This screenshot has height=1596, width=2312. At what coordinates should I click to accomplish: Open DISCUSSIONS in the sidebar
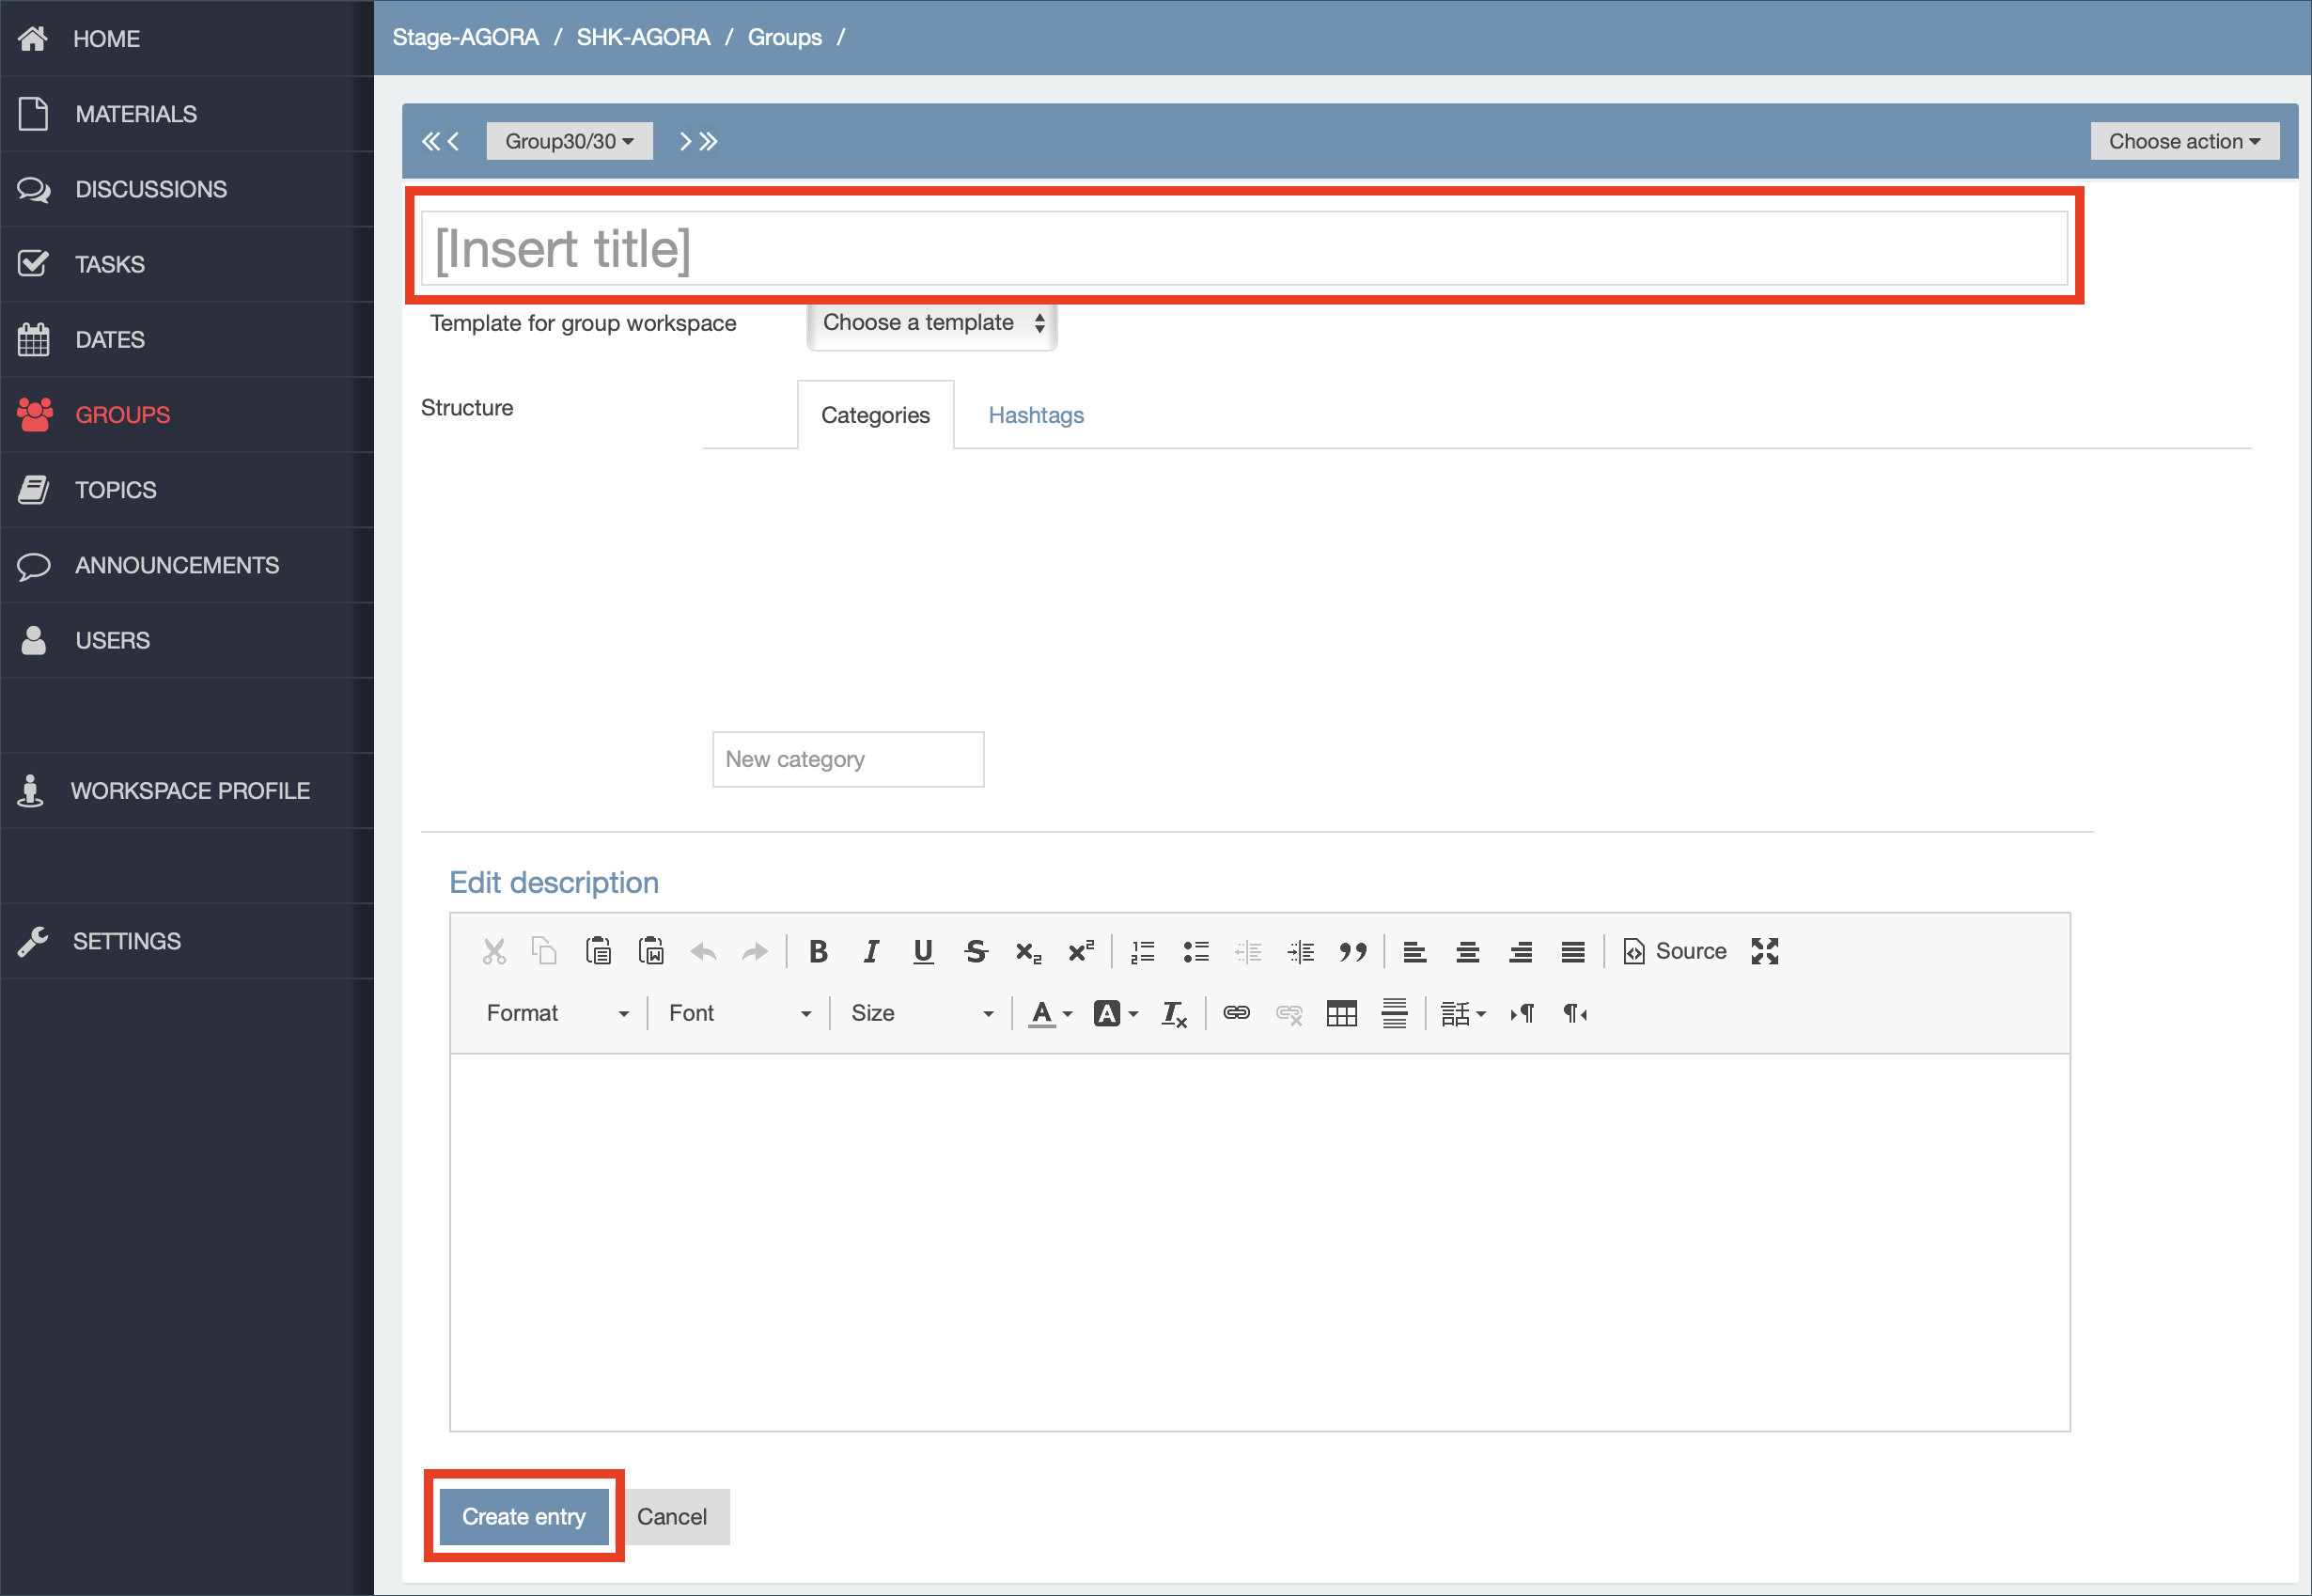tap(187, 189)
